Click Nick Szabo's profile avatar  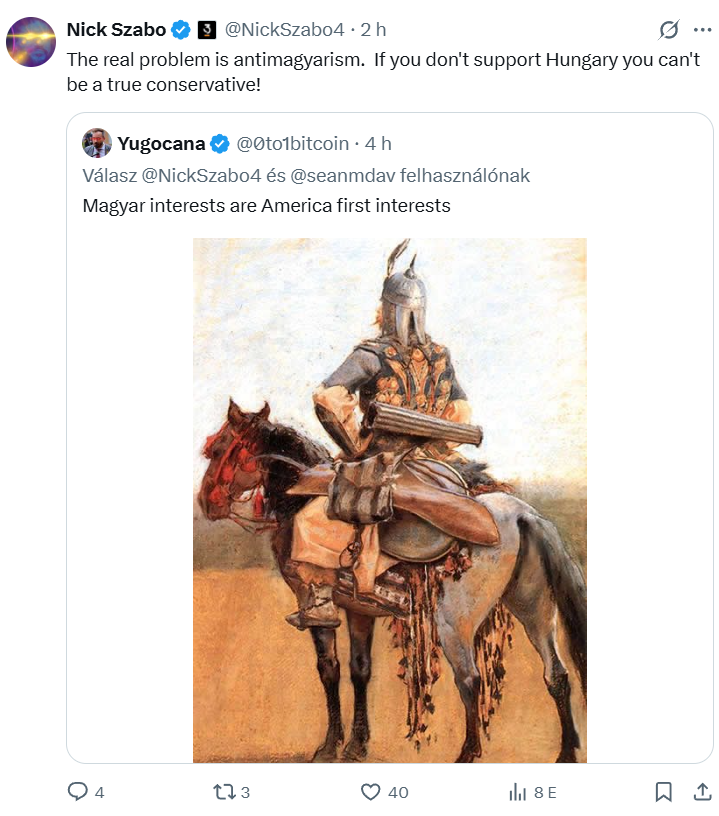coord(31,42)
